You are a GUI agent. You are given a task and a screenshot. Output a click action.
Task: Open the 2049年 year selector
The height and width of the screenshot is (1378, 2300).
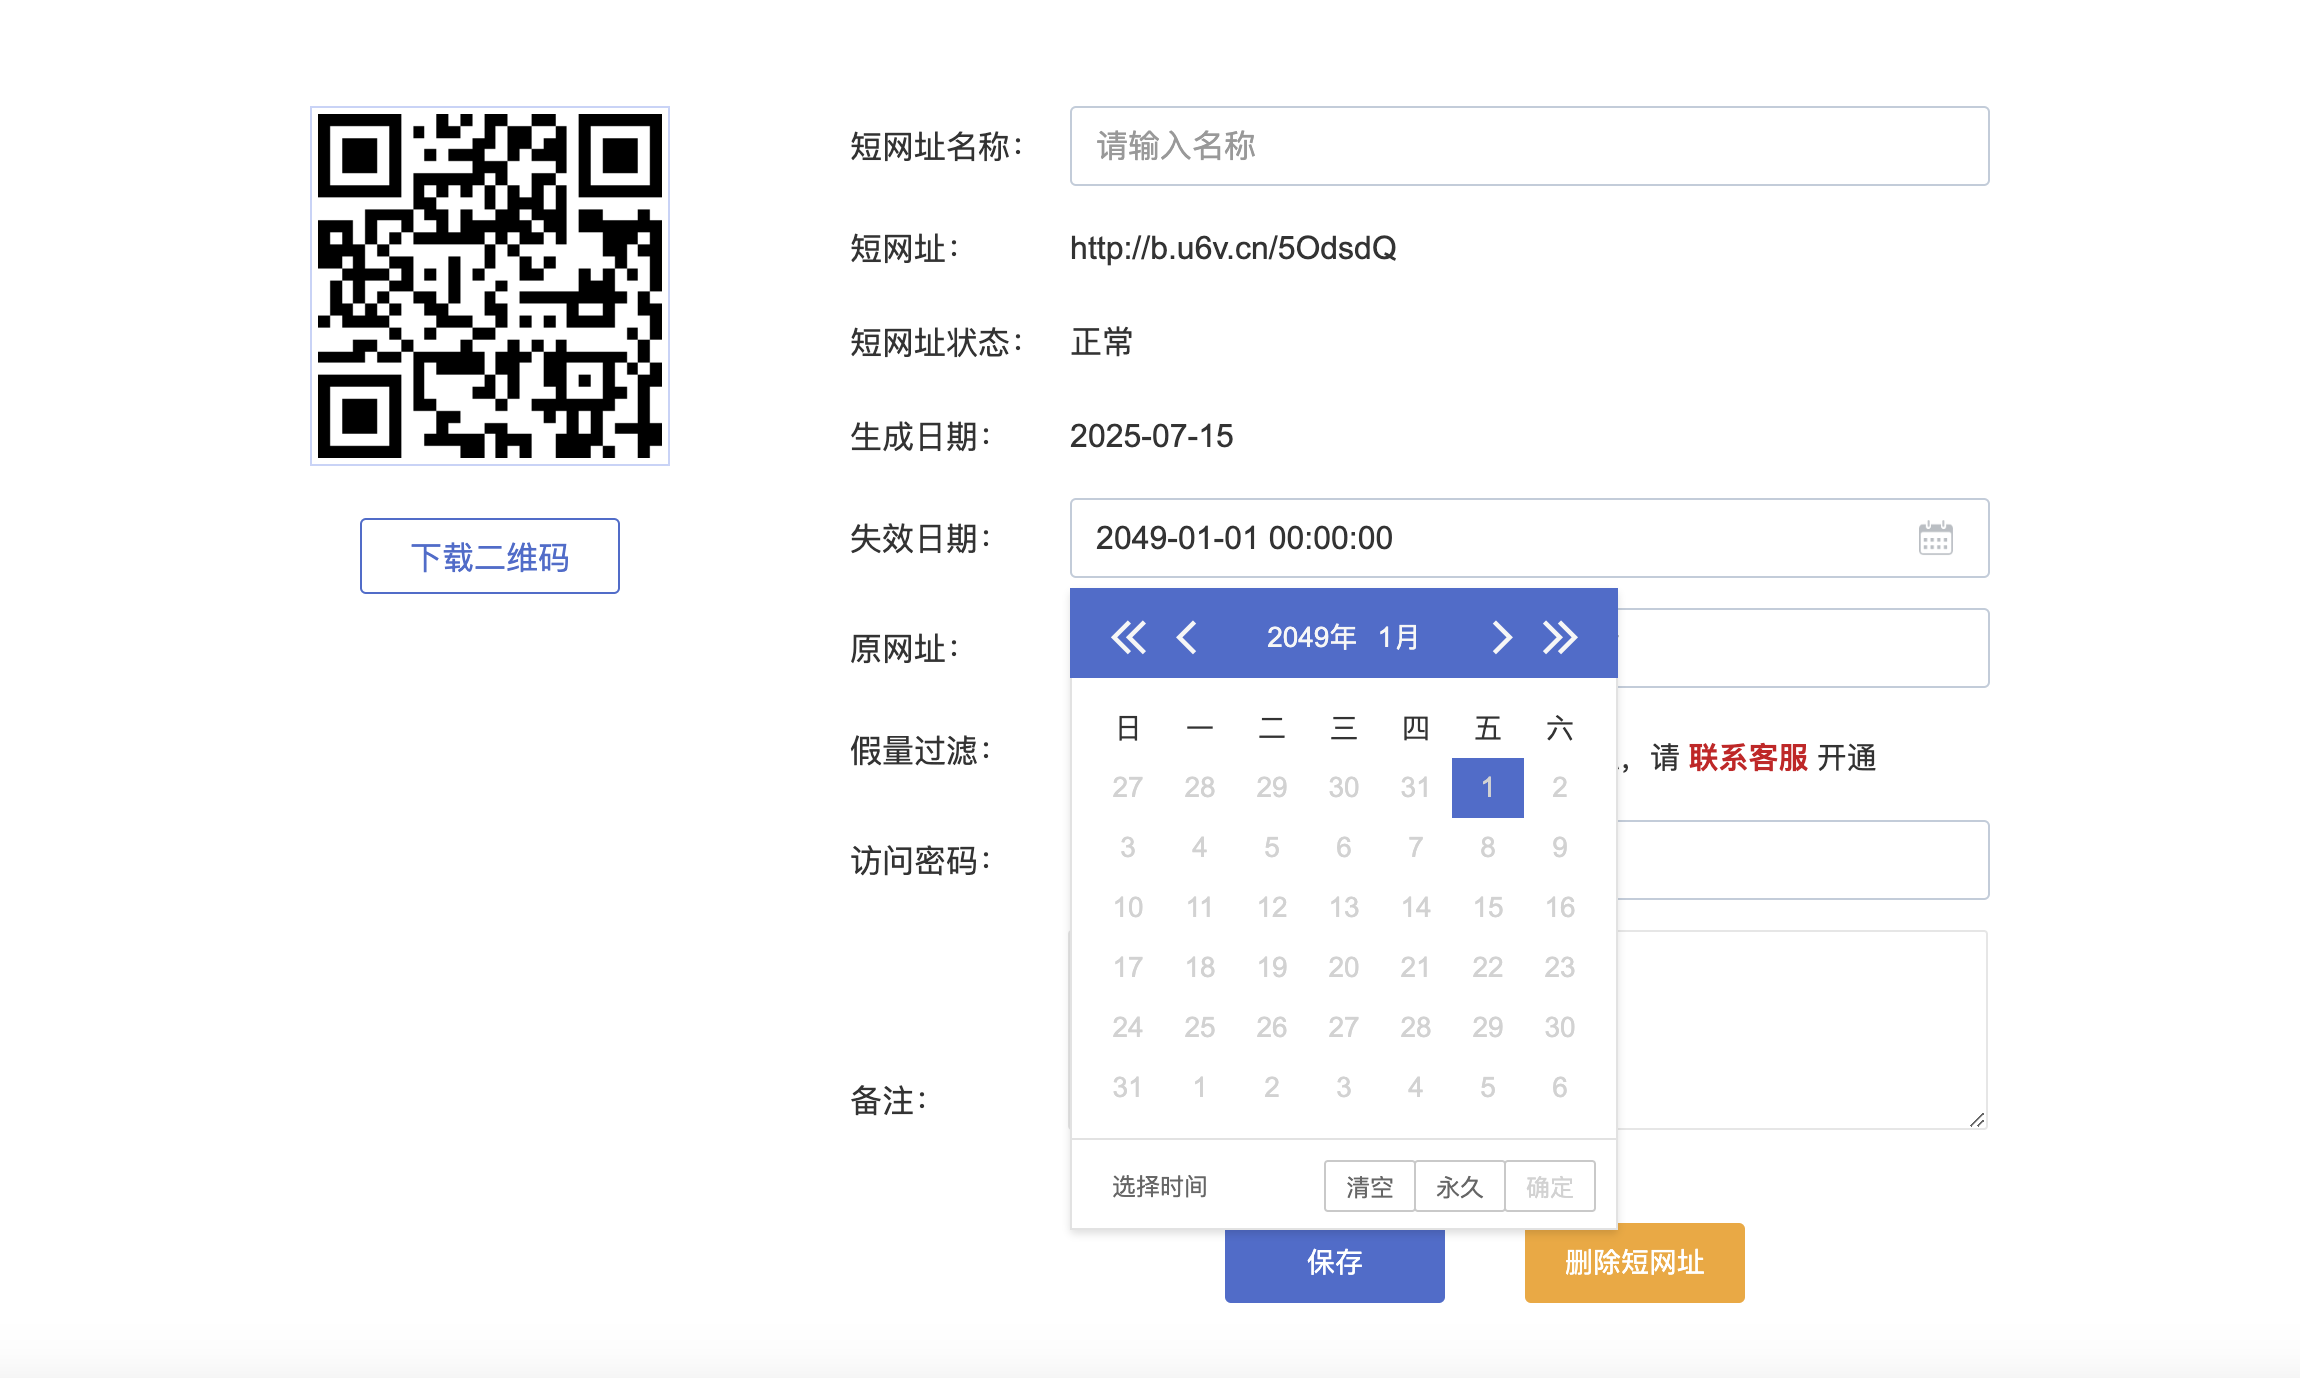pos(1311,637)
